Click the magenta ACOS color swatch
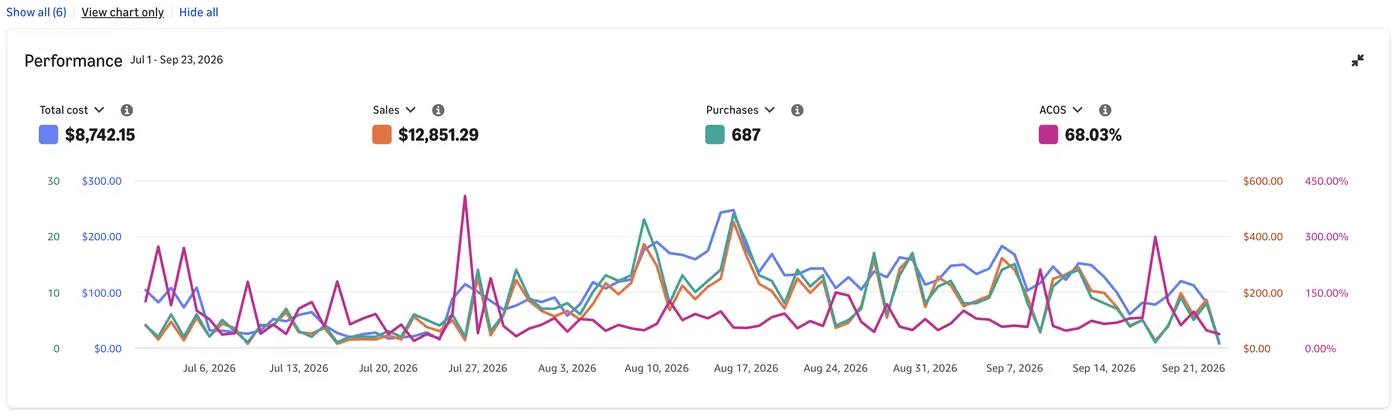The width and height of the screenshot is (1400, 418). (1048, 134)
